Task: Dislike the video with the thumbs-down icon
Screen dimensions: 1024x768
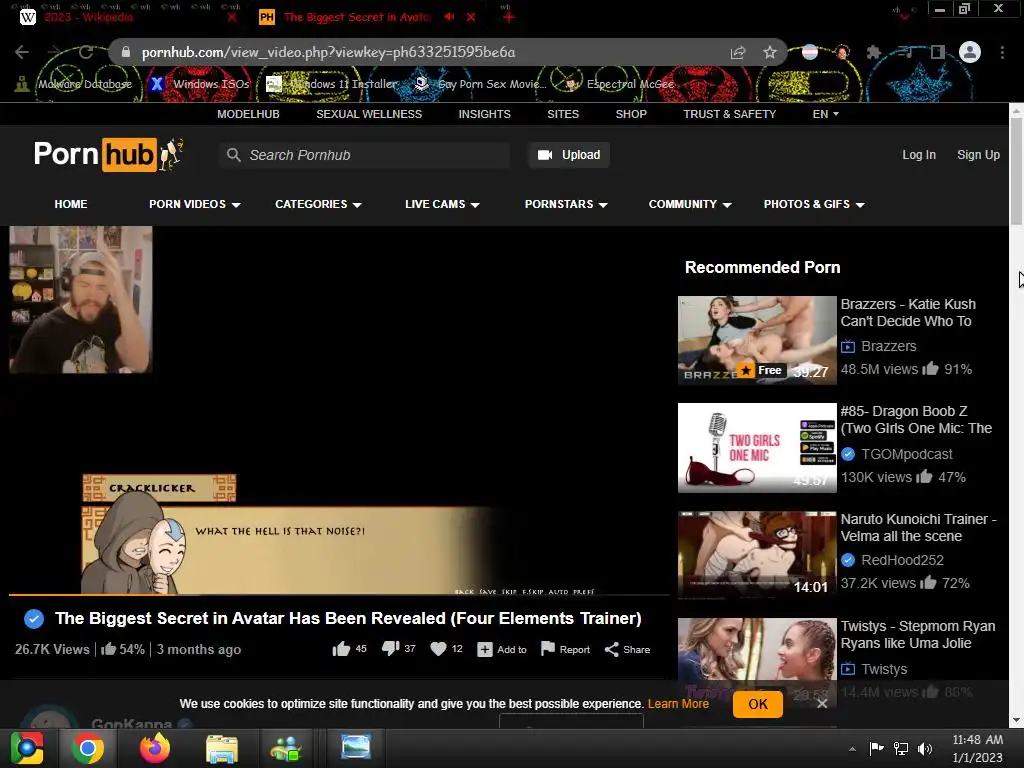Action: point(391,648)
